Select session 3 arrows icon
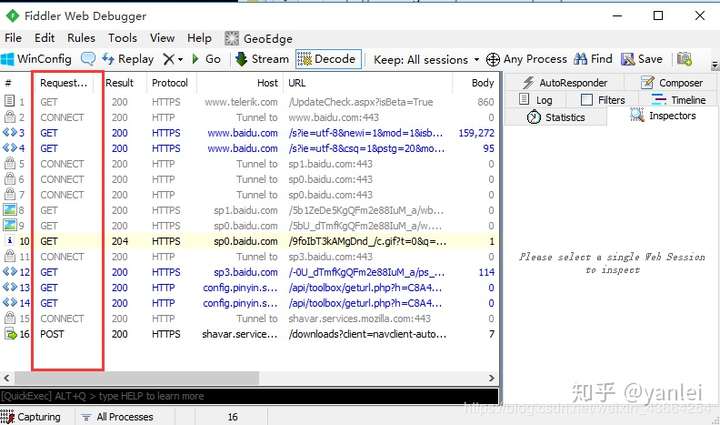Screen dimensions: 720x425 (10, 133)
